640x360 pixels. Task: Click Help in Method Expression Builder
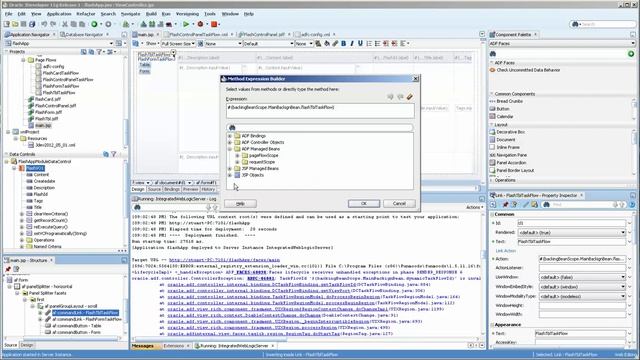[240, 203]
